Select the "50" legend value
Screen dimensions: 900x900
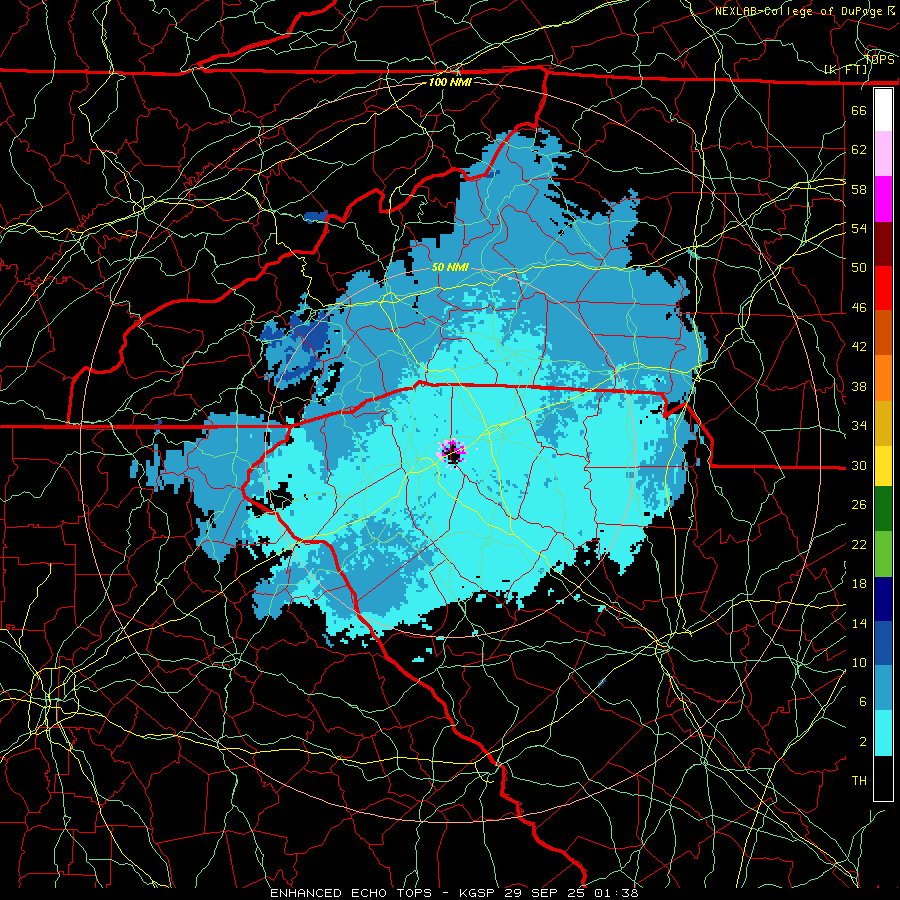tap(859, 267)
